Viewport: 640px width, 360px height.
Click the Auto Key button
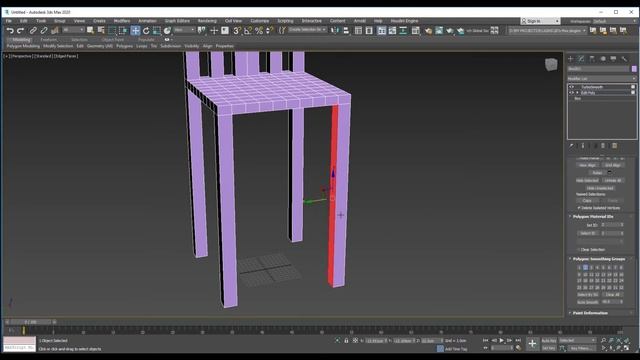549,340
